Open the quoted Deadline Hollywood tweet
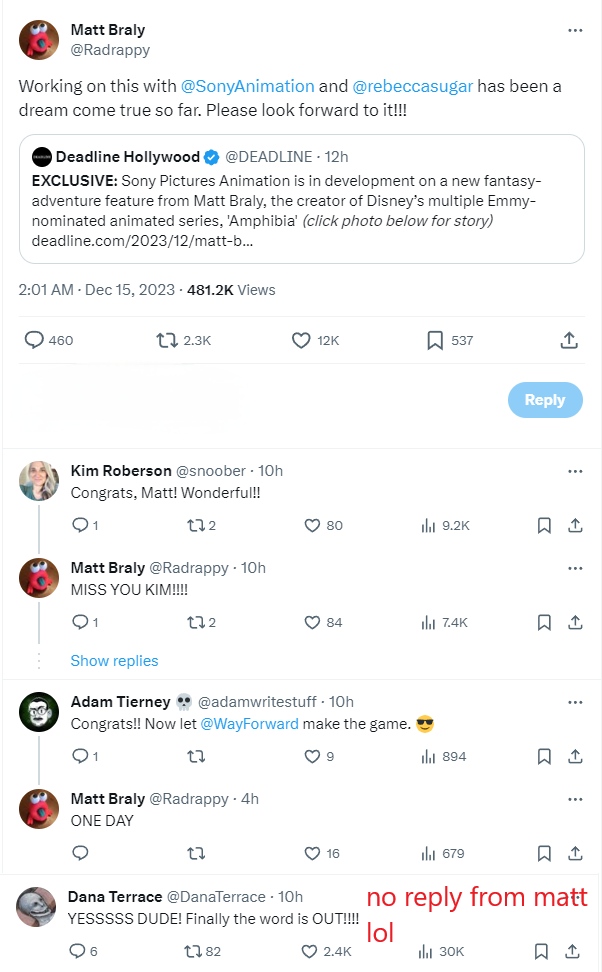Viewport: 602px width, 972px height. [x=301, y=199]
